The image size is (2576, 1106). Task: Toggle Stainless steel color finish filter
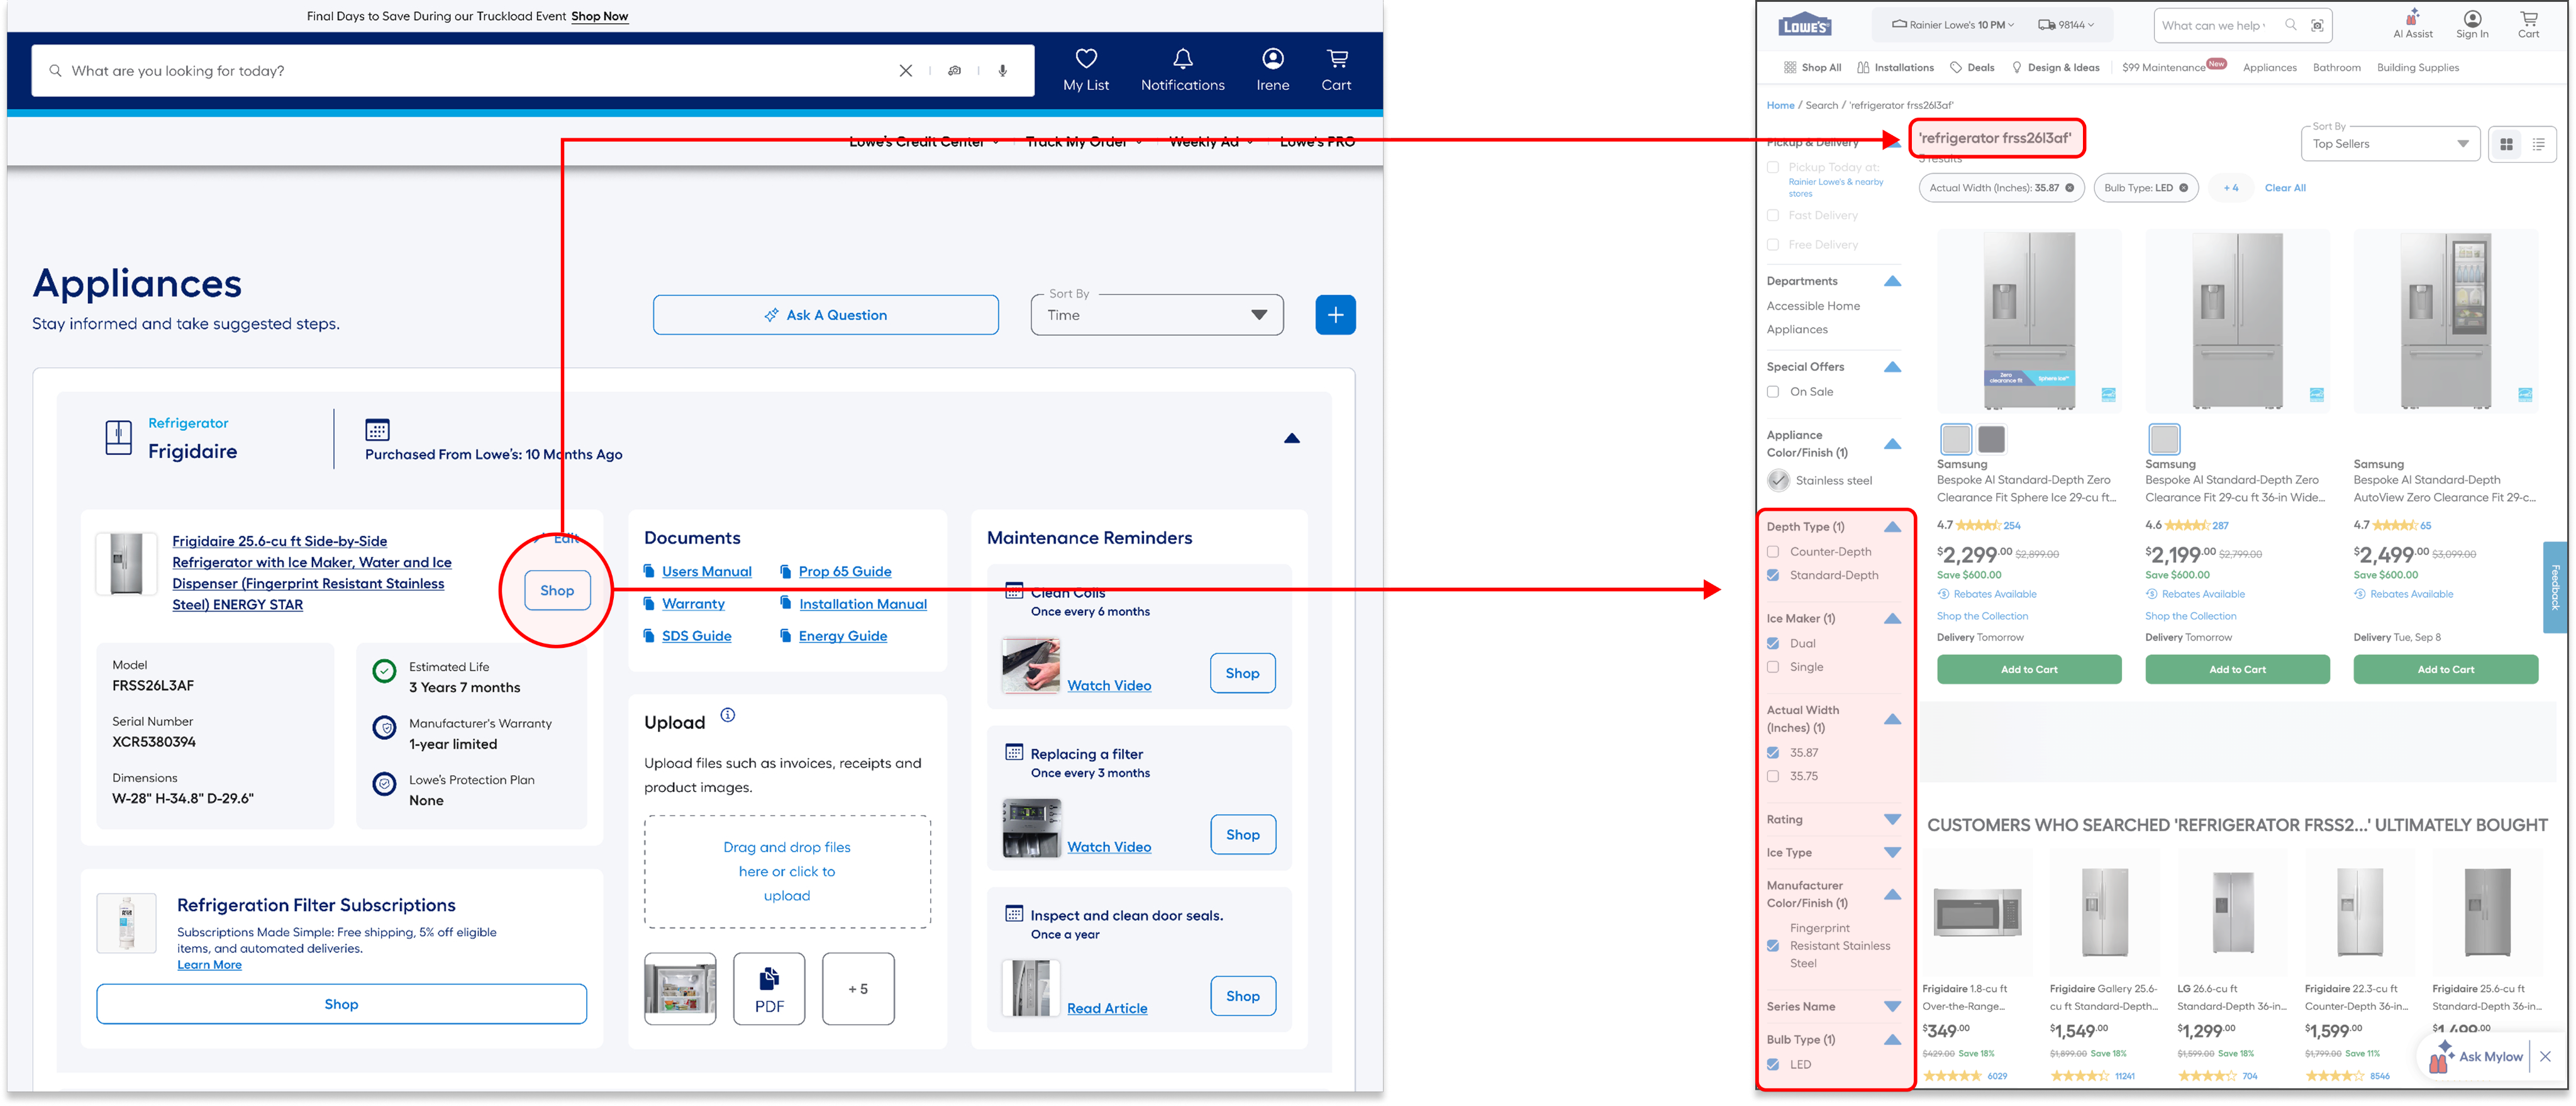[1778, 481]
